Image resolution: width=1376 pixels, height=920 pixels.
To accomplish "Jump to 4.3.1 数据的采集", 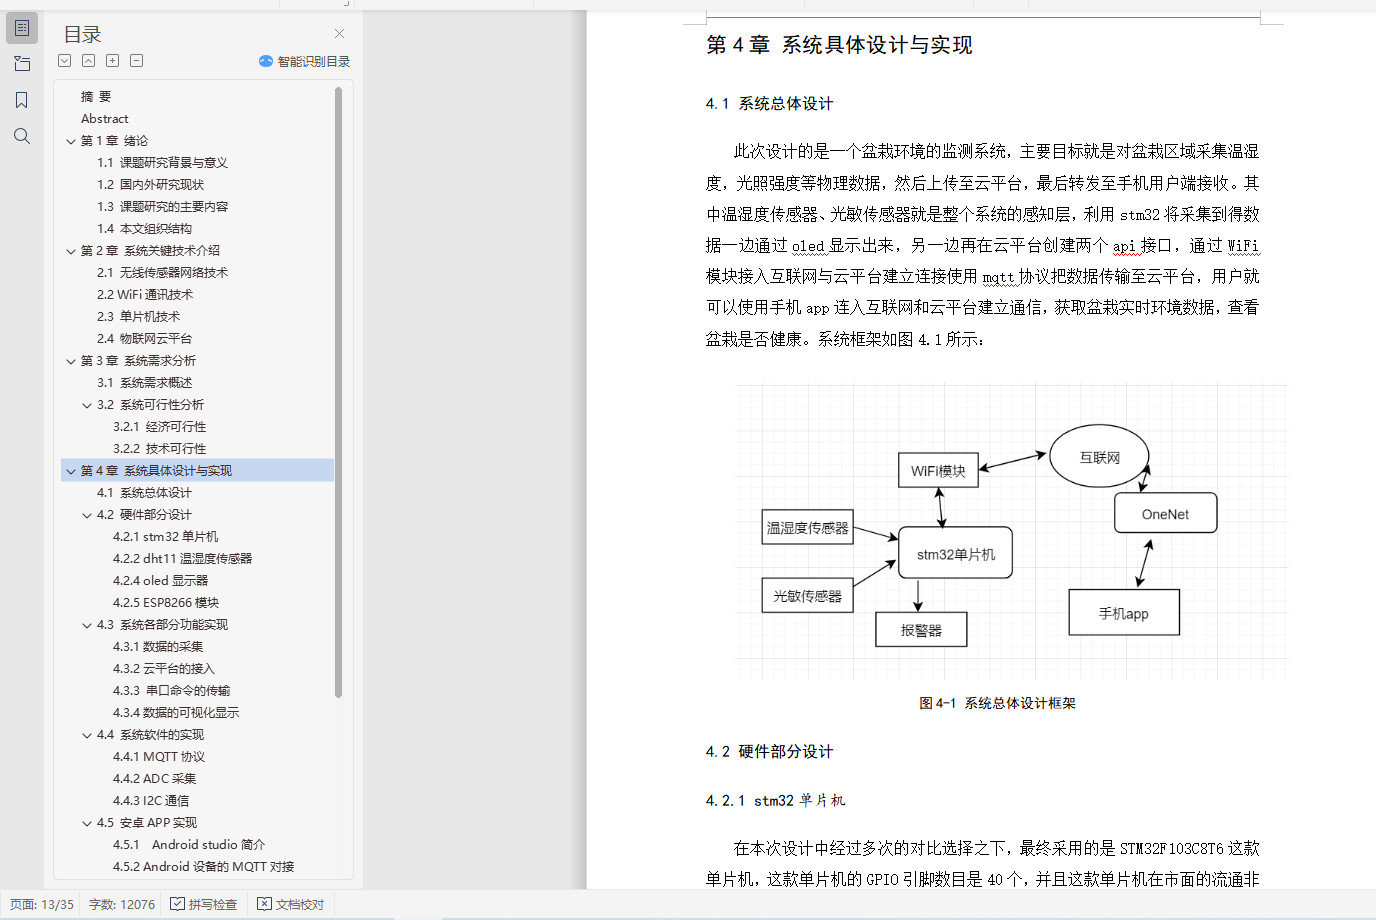I will pyautogui.click(x=158, y=647).
